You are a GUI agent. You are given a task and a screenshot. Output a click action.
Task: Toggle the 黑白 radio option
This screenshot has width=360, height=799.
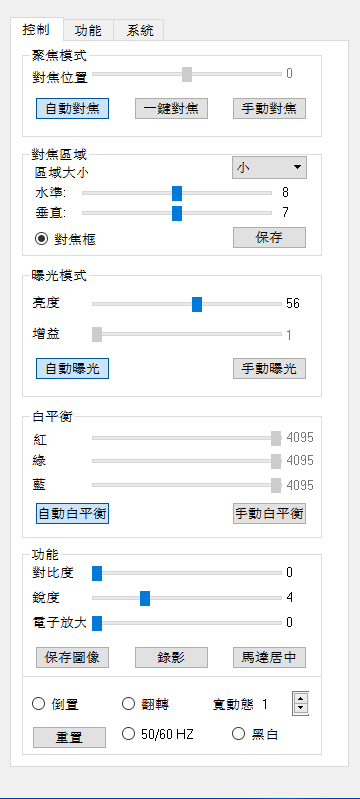coord(239,734)
